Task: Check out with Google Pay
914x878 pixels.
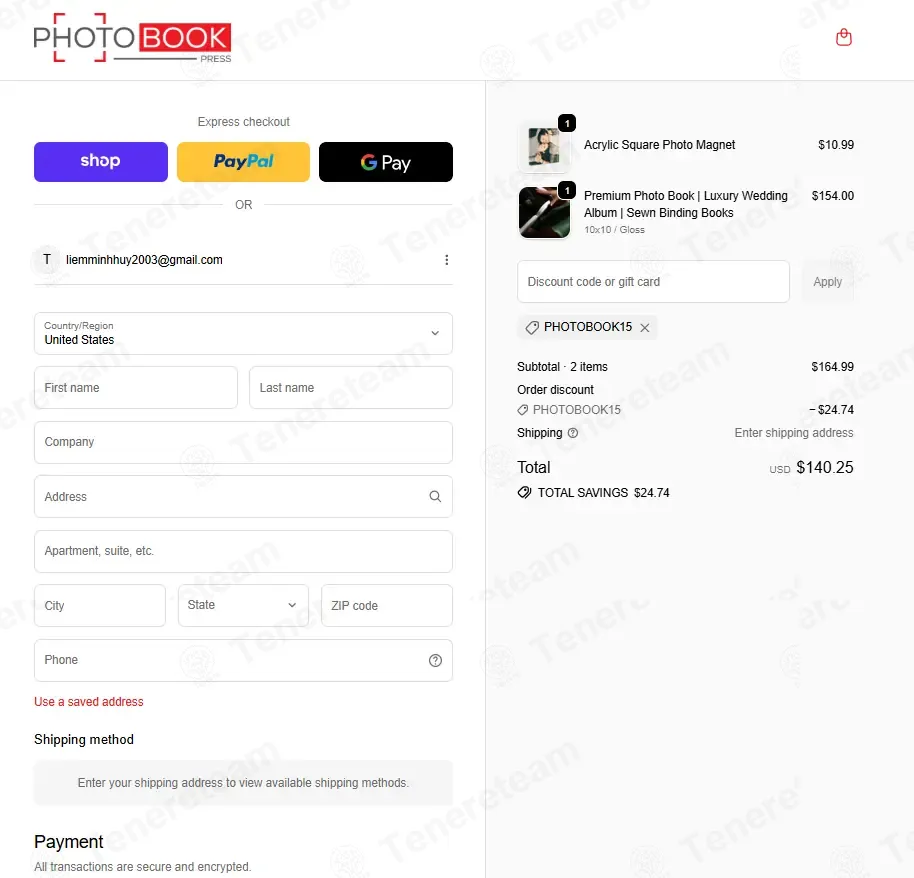Action: click(x=386, y=161)
